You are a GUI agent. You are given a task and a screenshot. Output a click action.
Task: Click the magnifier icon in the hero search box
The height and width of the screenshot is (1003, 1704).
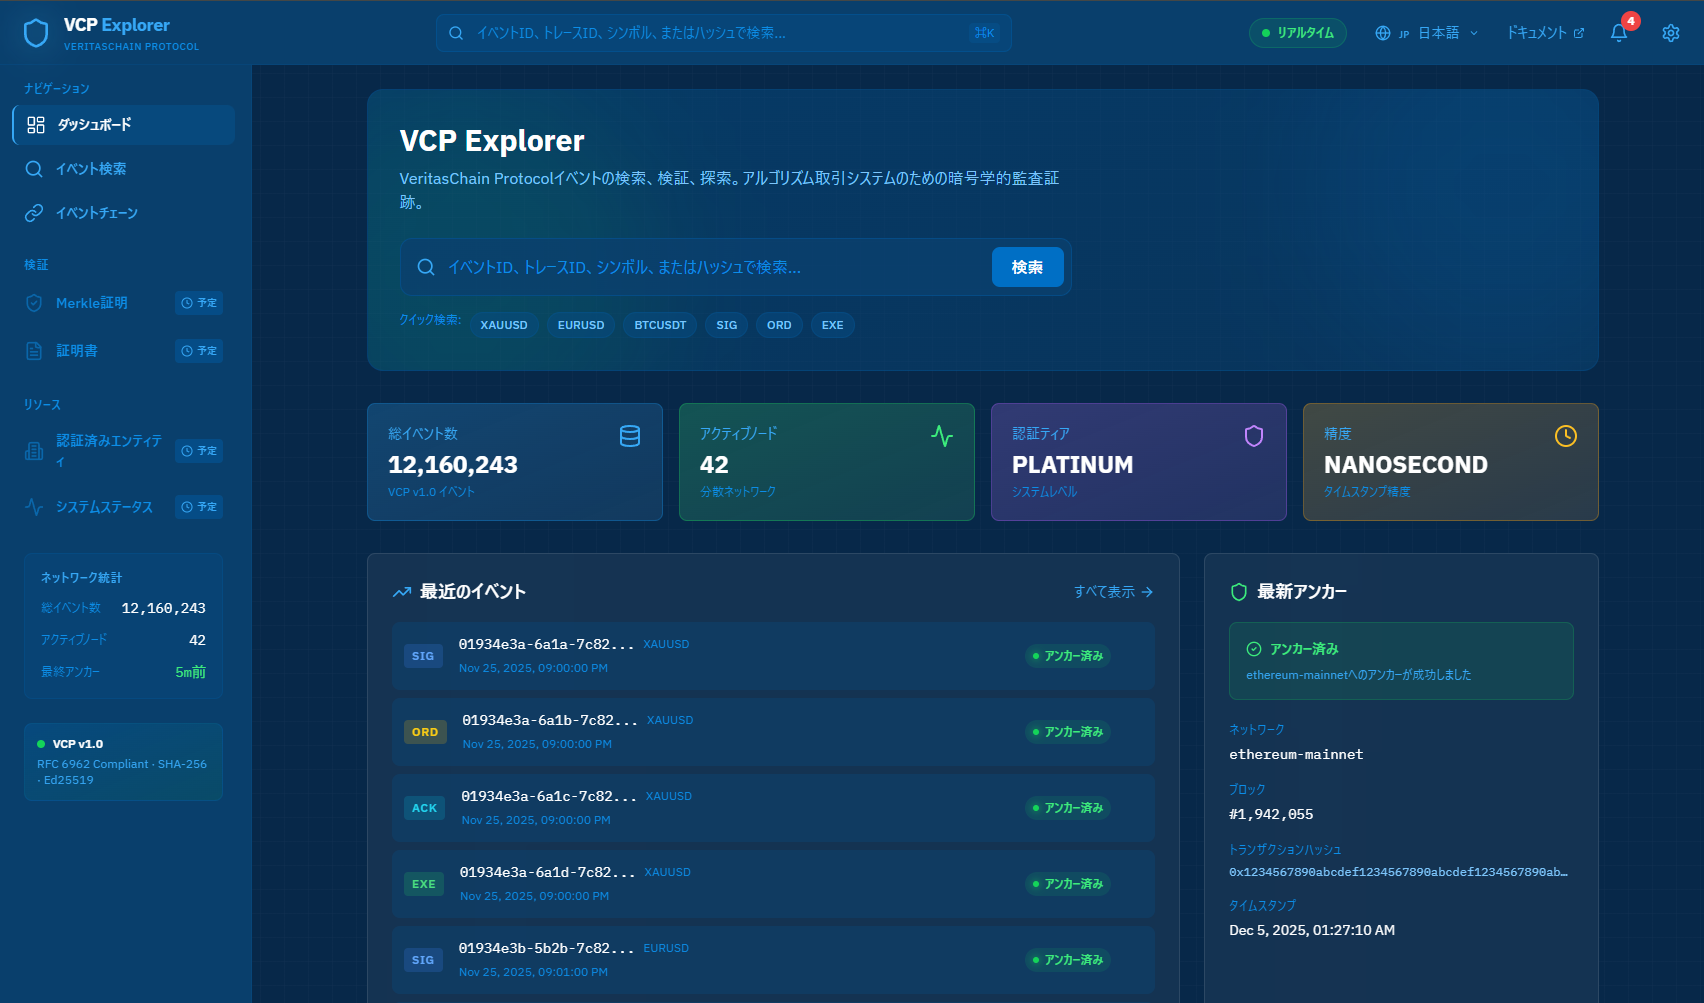coord(426,267)
